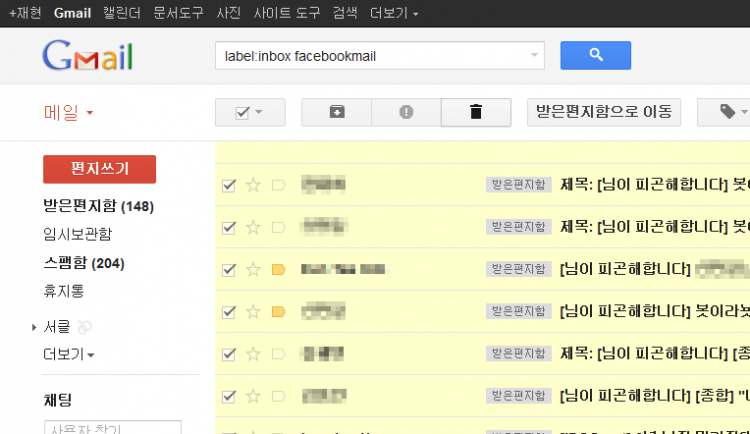
Task: Click the Gmail logo
Action: (88, 56)
